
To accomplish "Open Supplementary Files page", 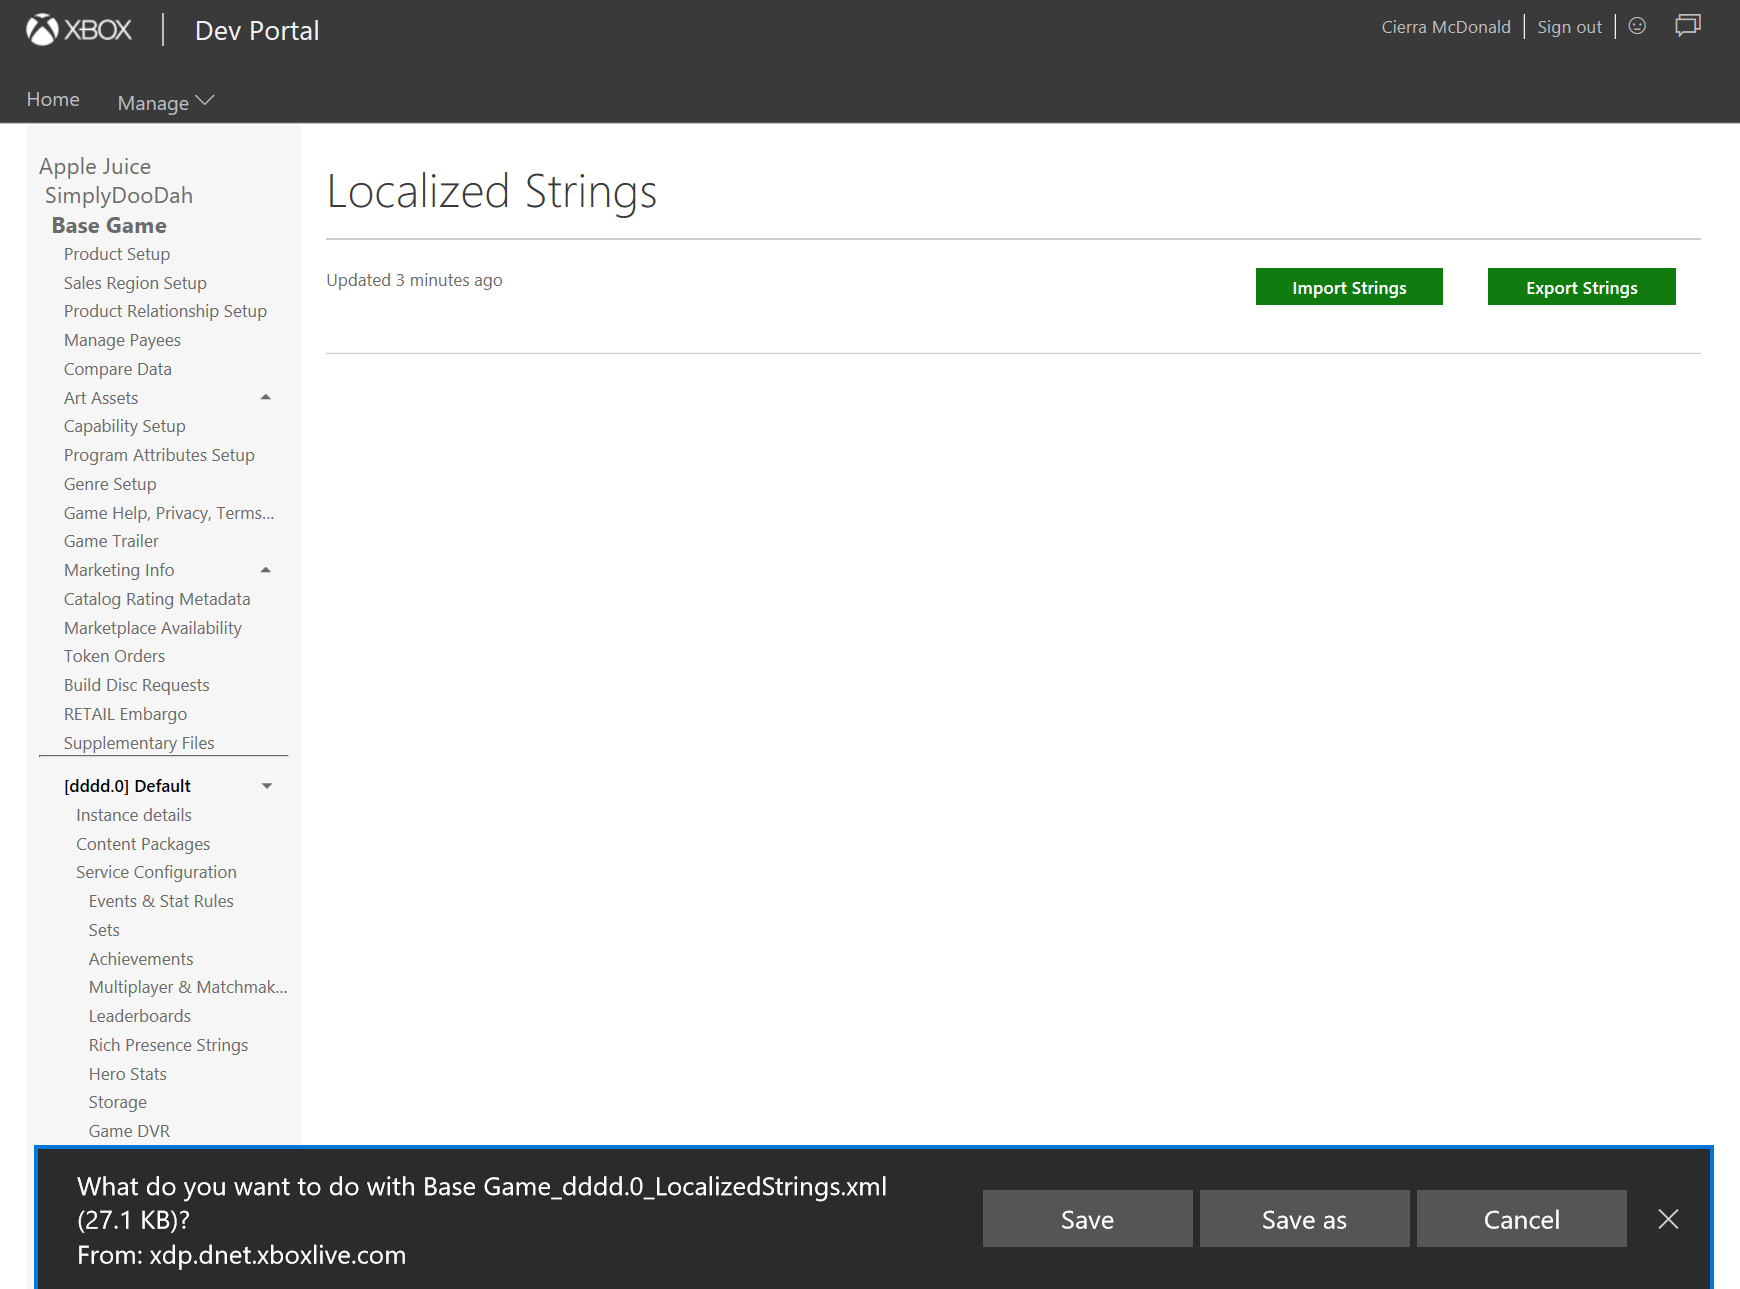I will click(x=139, y=743).
